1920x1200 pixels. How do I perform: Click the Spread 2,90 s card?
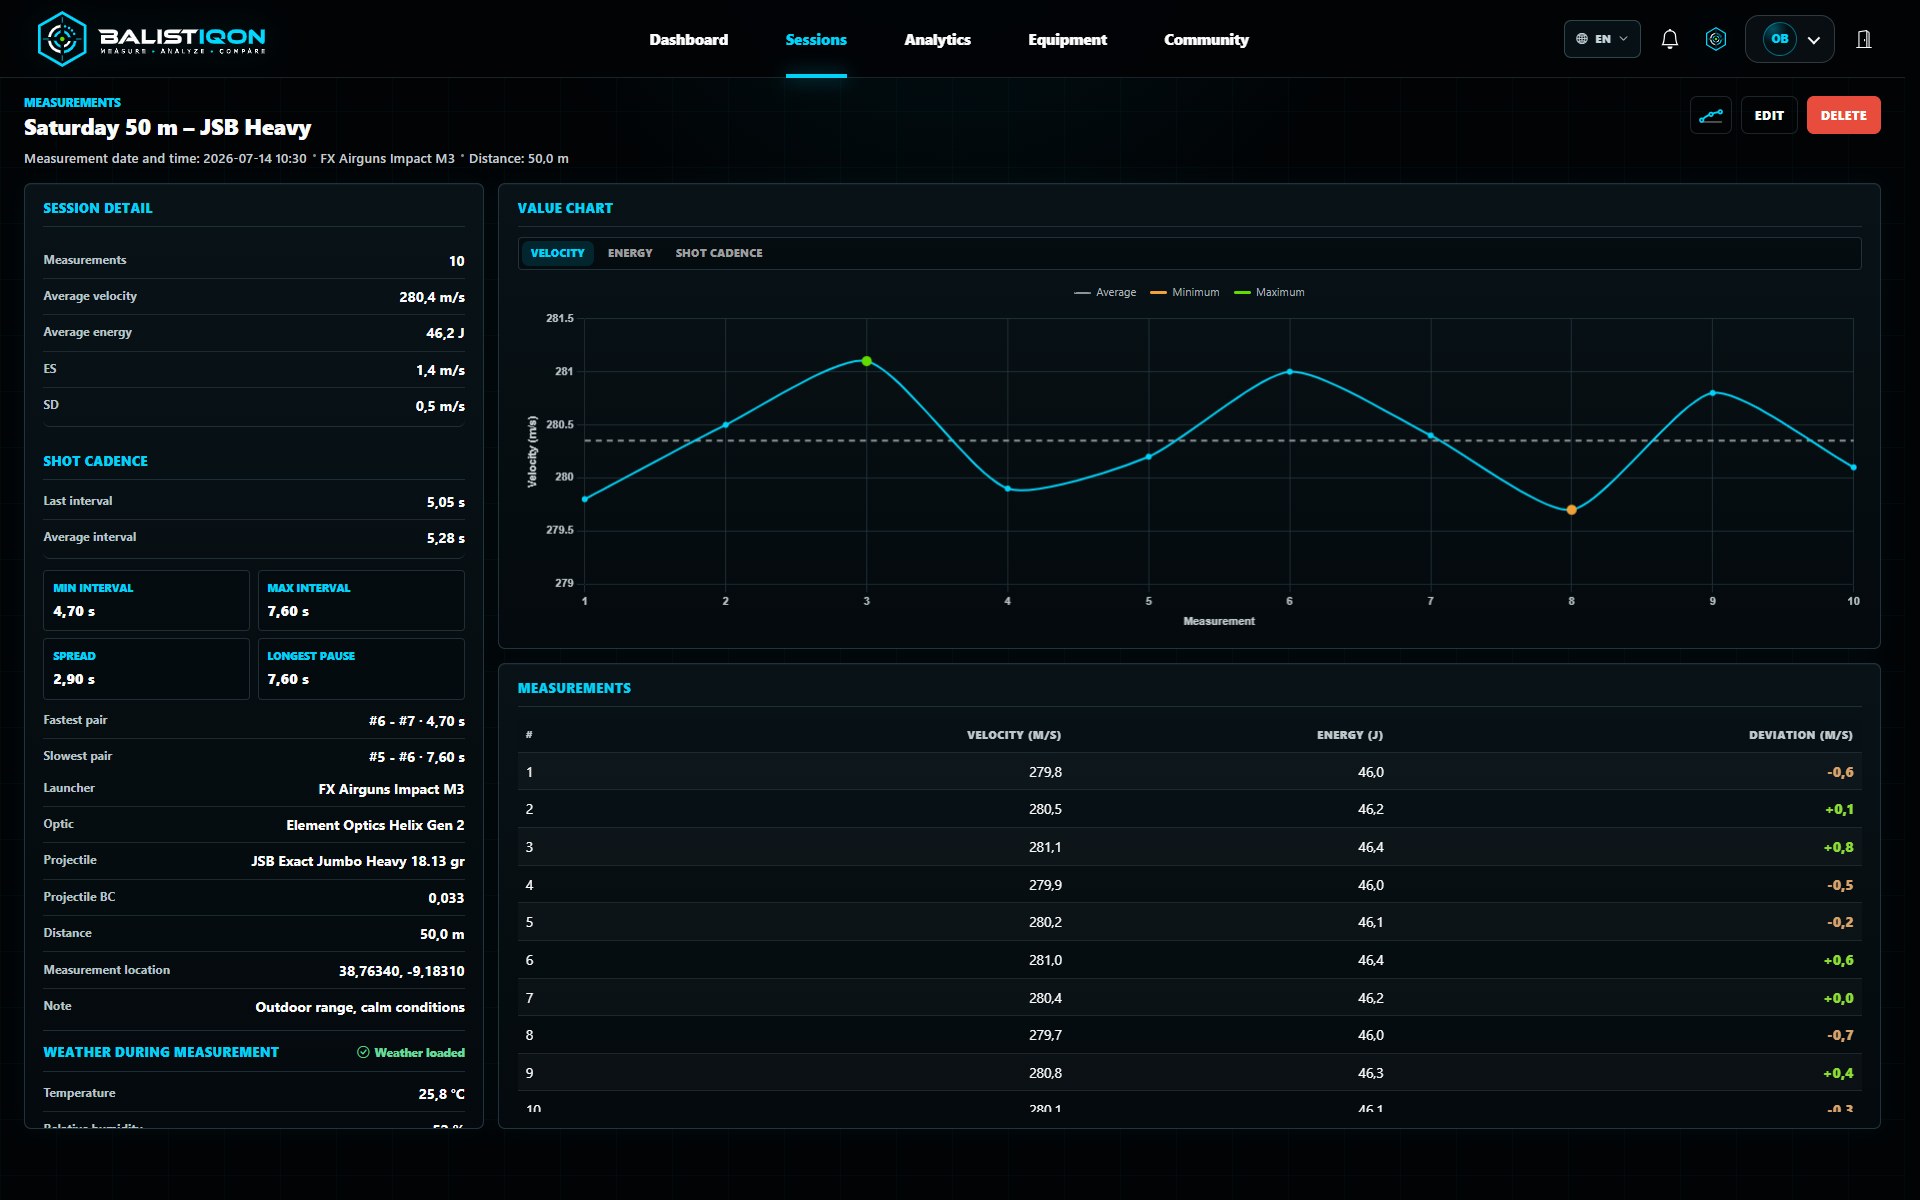coord(146,668)
